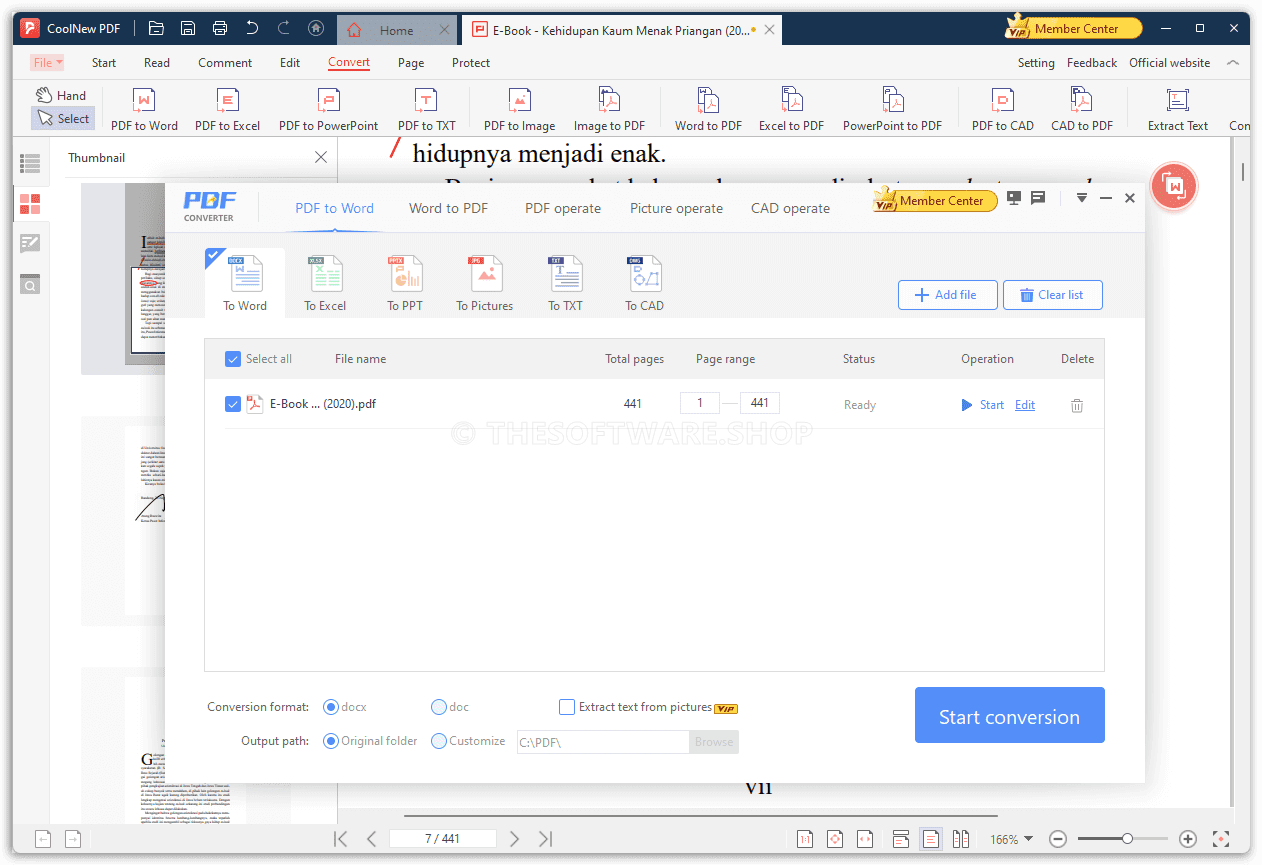Open the CAD operate converter tab
1262x865 pixels.
(790, 208)
